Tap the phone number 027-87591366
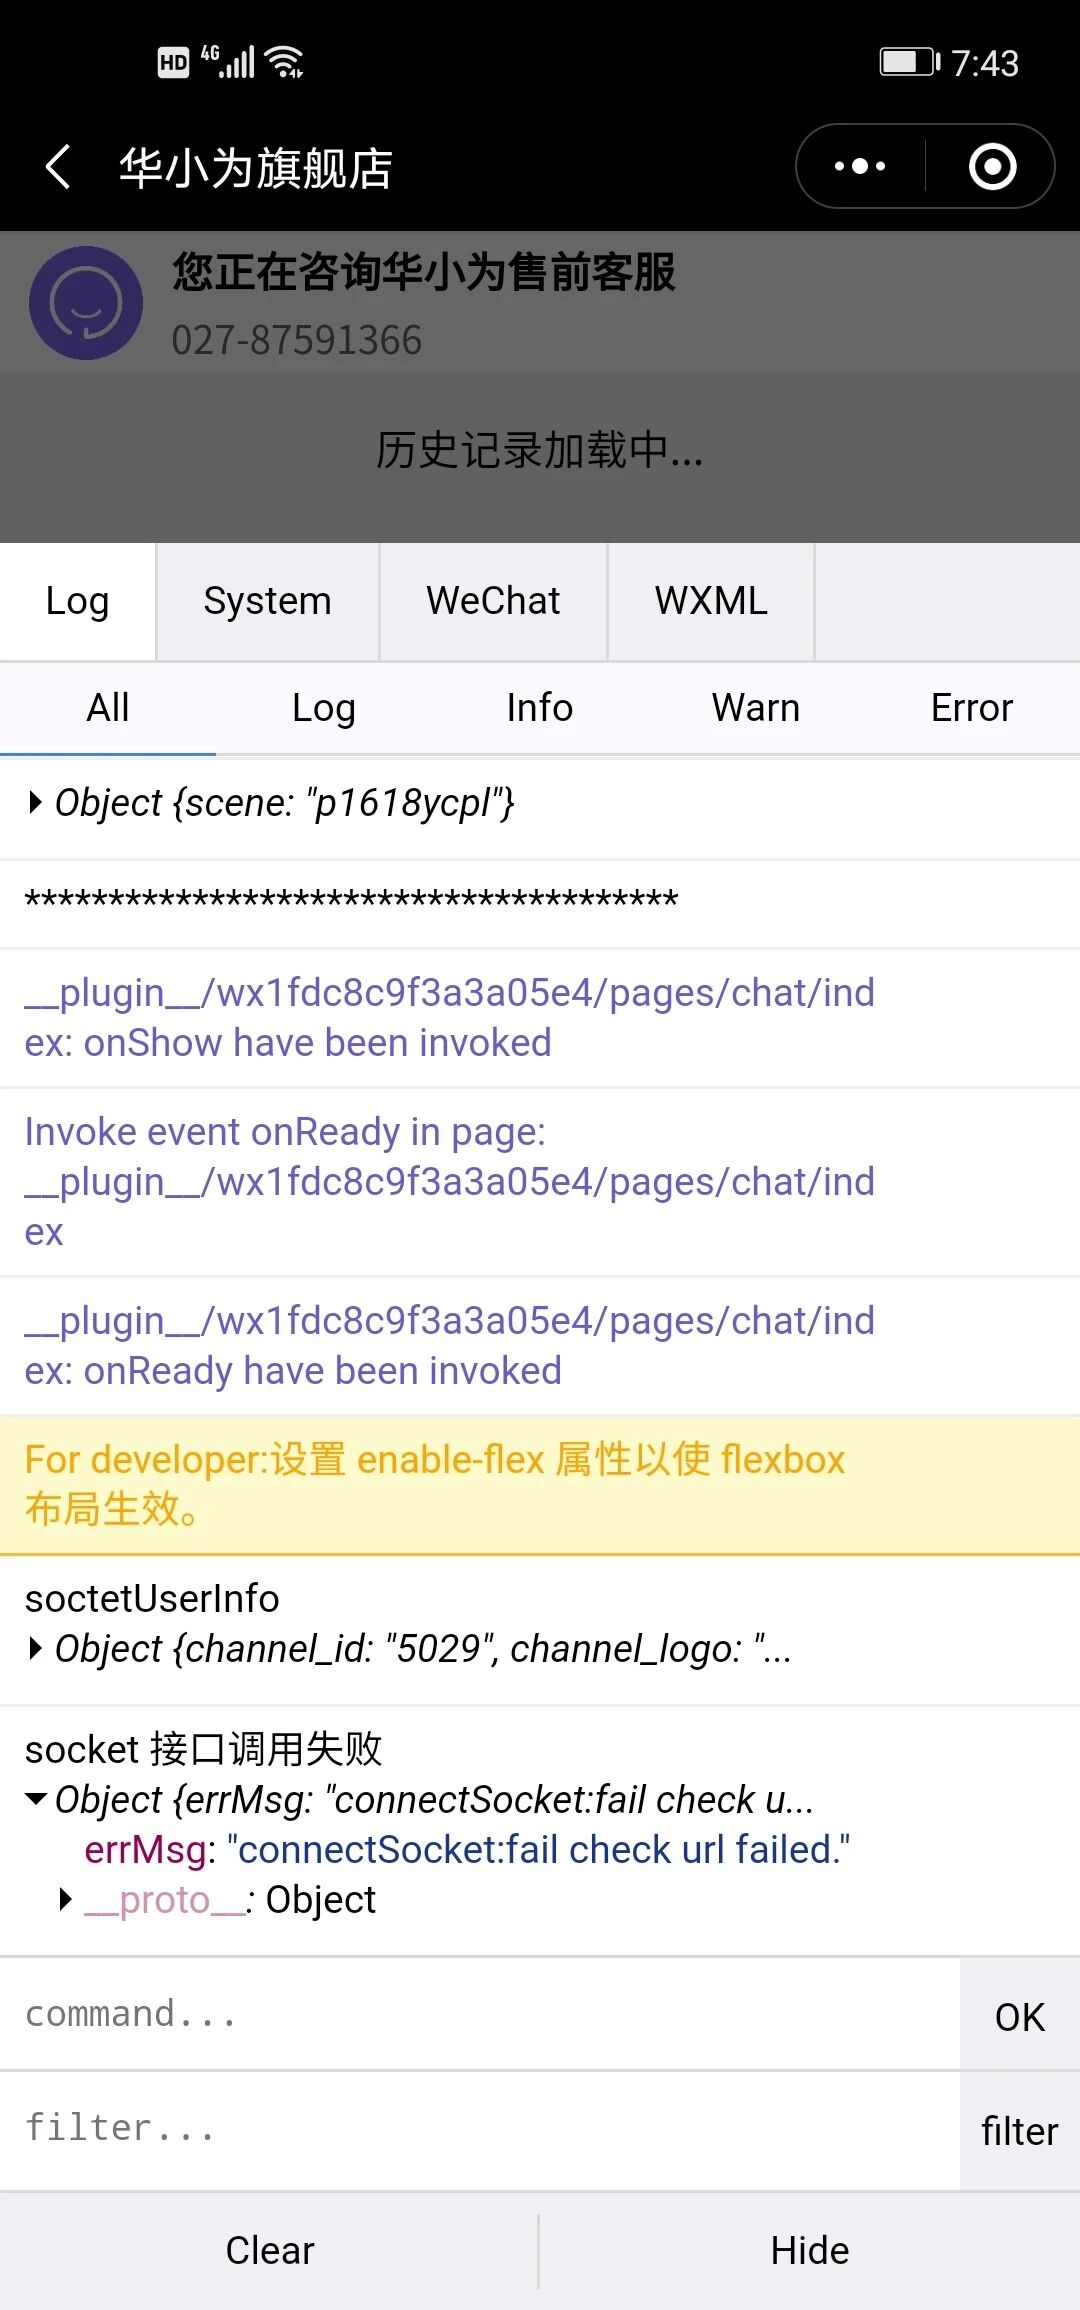The image size is (1080, 2310). coord(297,340)
